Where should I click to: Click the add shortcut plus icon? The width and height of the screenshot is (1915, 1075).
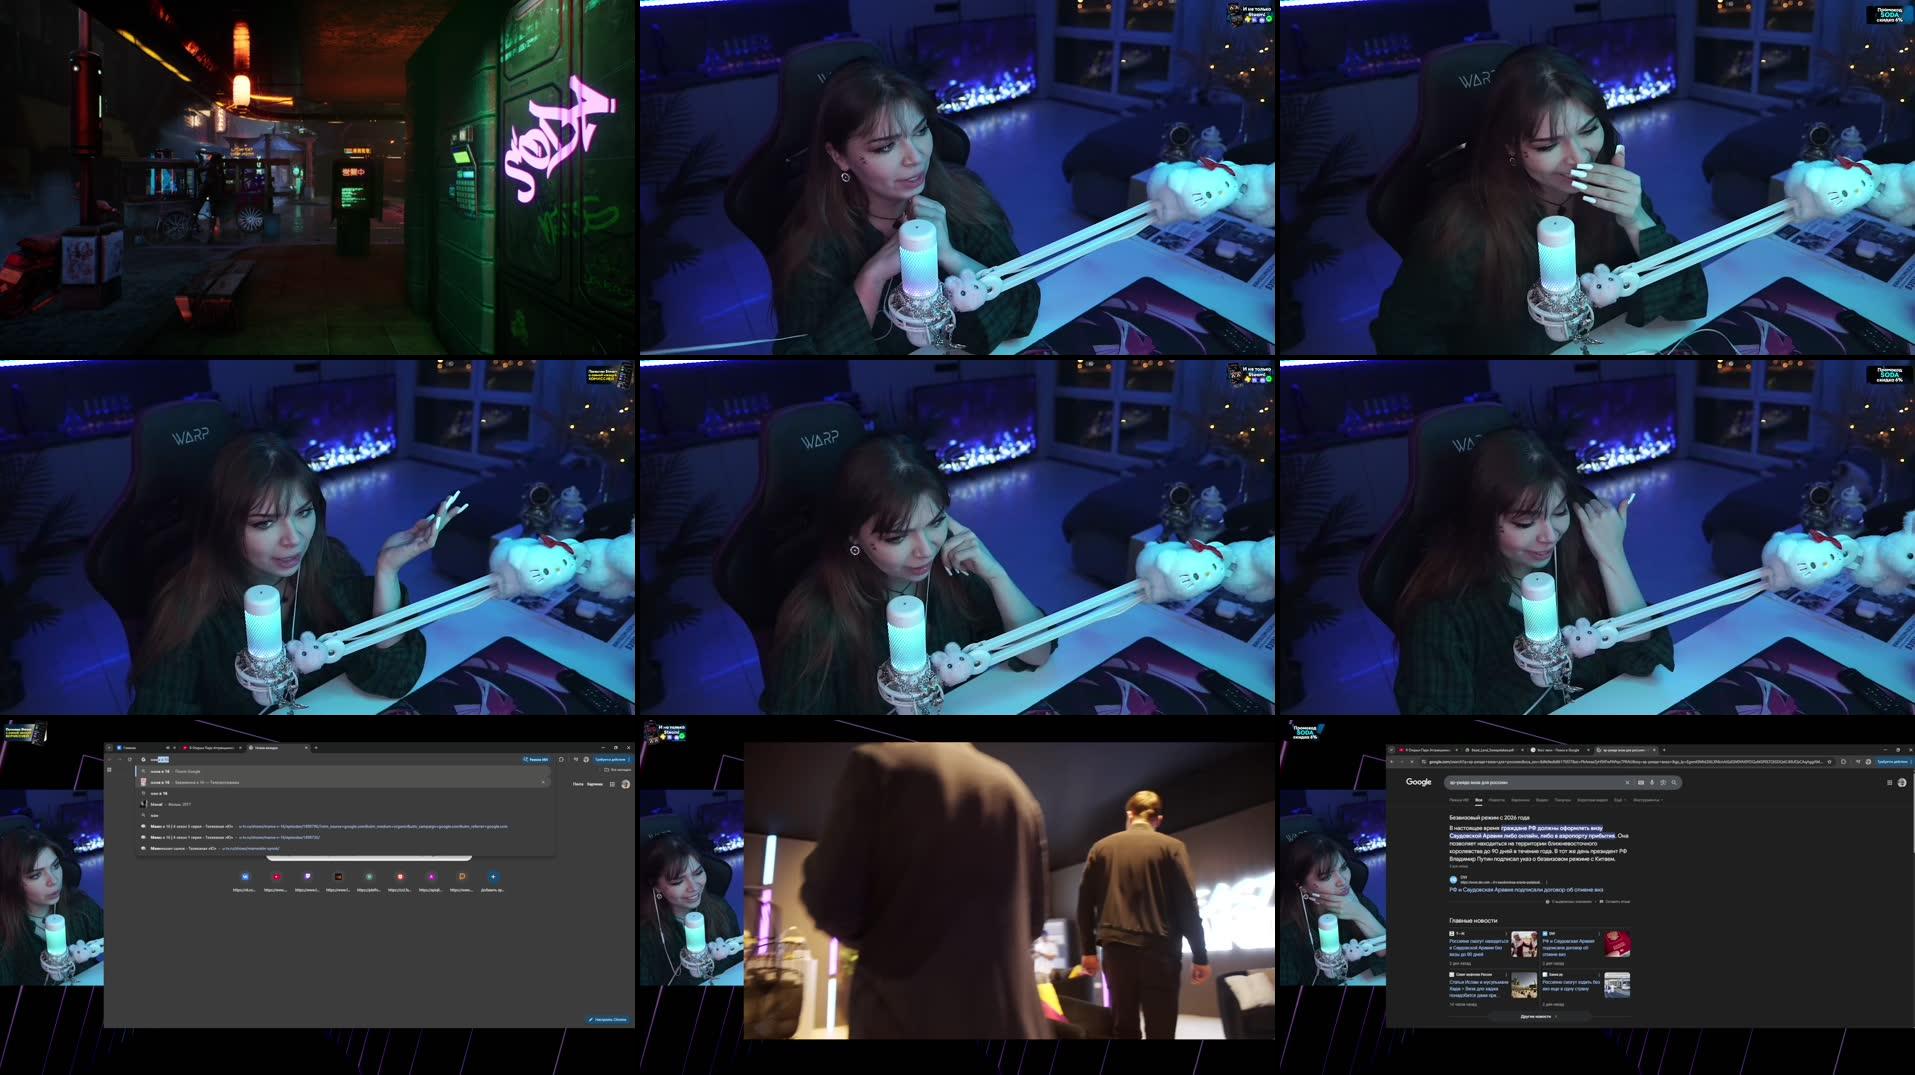[x=494, y=877]
